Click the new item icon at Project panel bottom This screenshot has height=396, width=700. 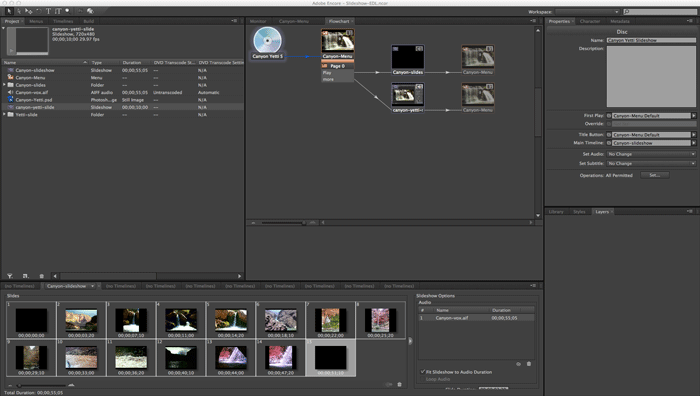pyautogui.click(x=25, y=276)
